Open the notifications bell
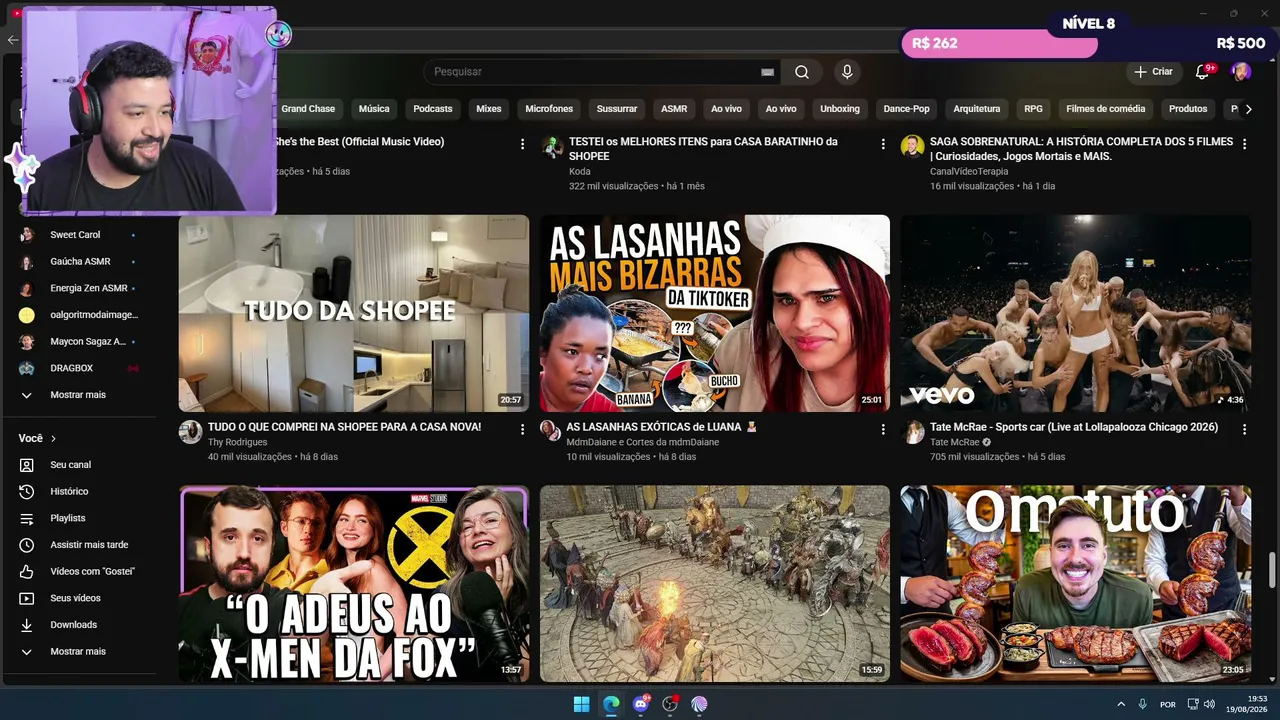1280x720 pixels. [1203, 72]
